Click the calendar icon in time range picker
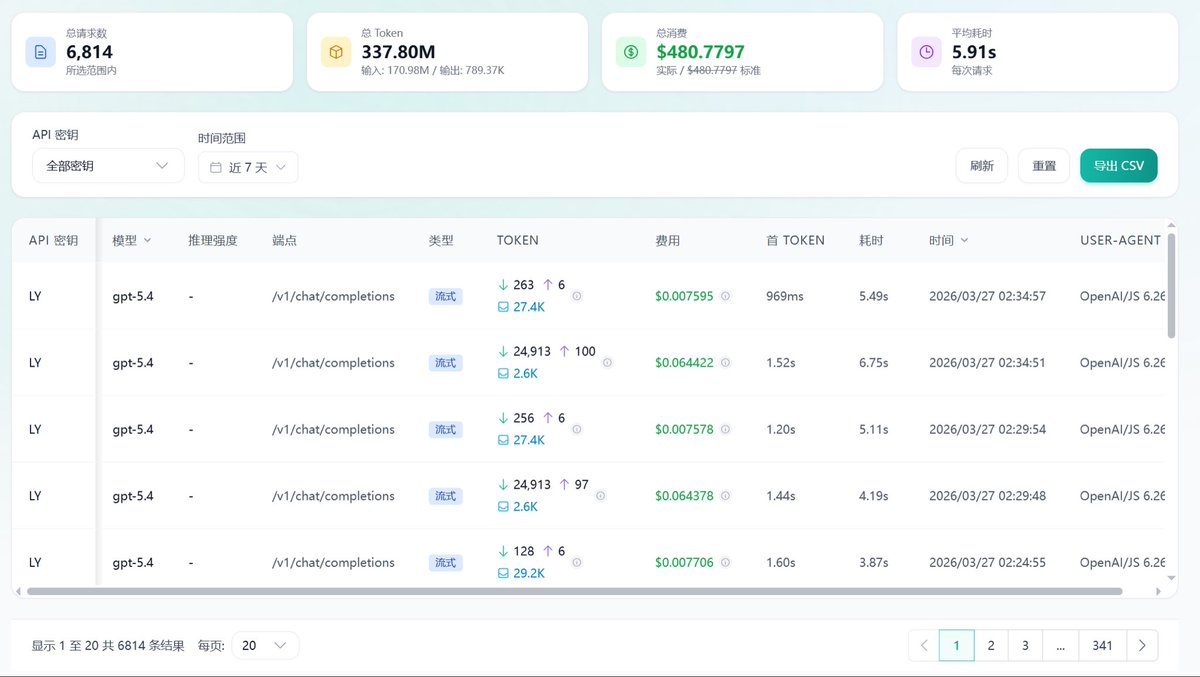The image size is (1200, 677). coord(216,168)
